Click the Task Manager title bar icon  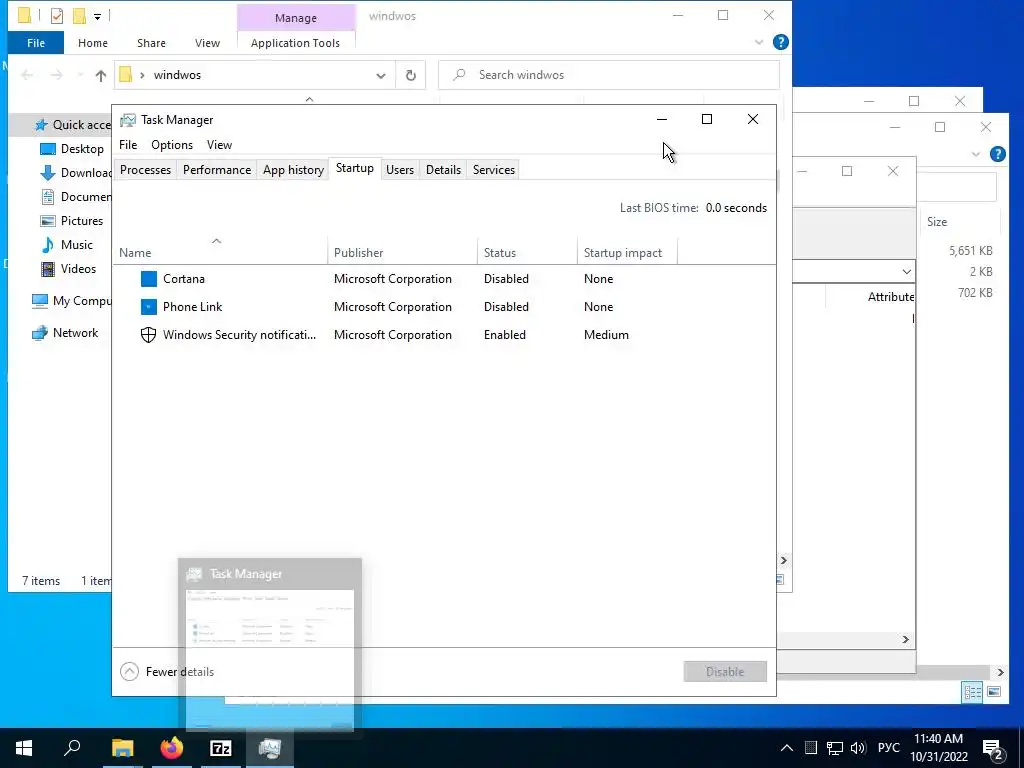point(128,120)
